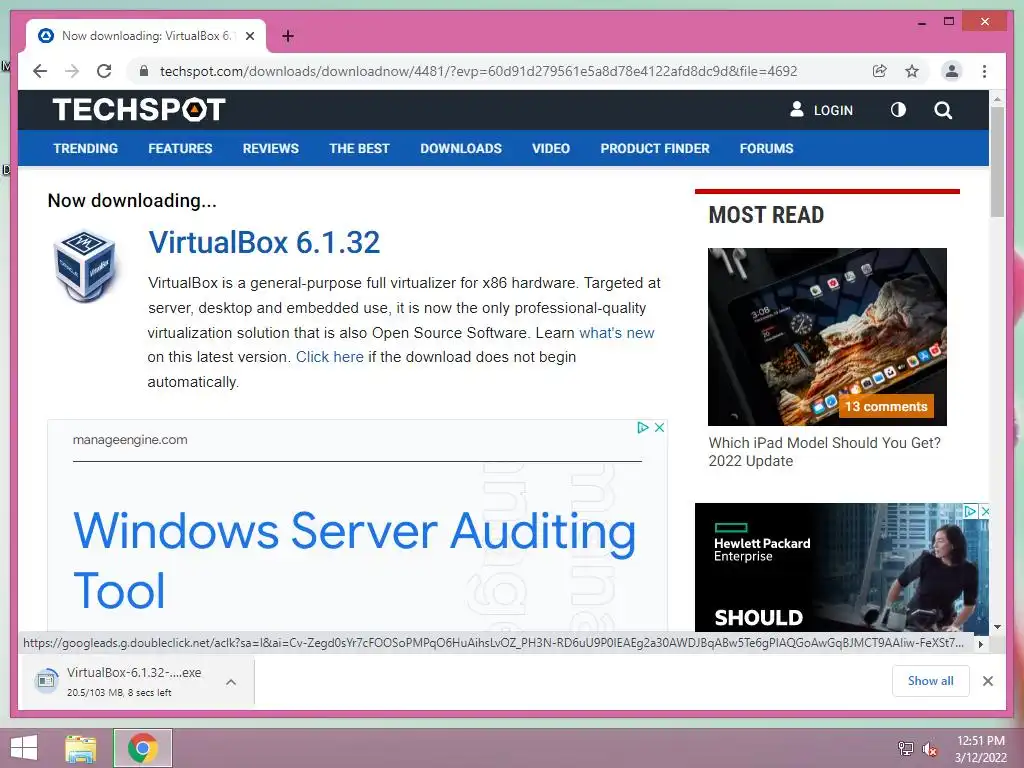Open the iPad article thumbnail

pos(827,336)
